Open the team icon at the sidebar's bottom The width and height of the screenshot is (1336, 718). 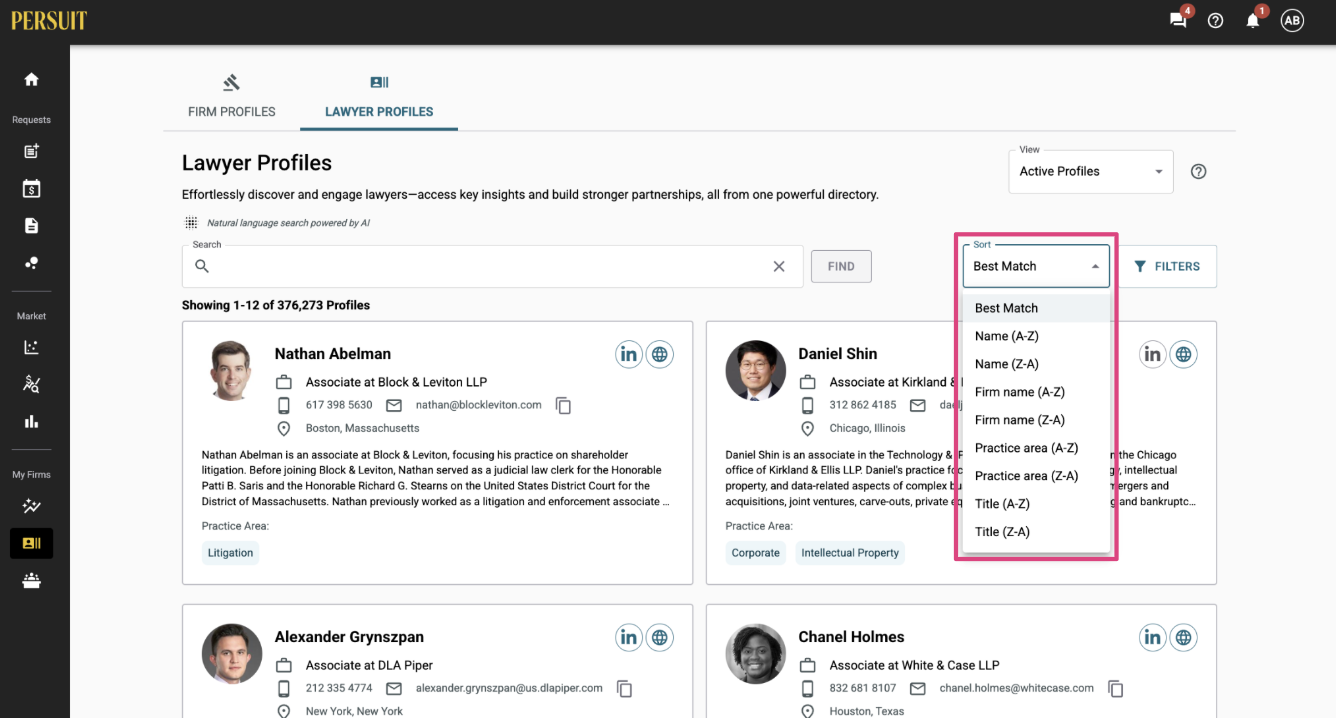[31, 581]
